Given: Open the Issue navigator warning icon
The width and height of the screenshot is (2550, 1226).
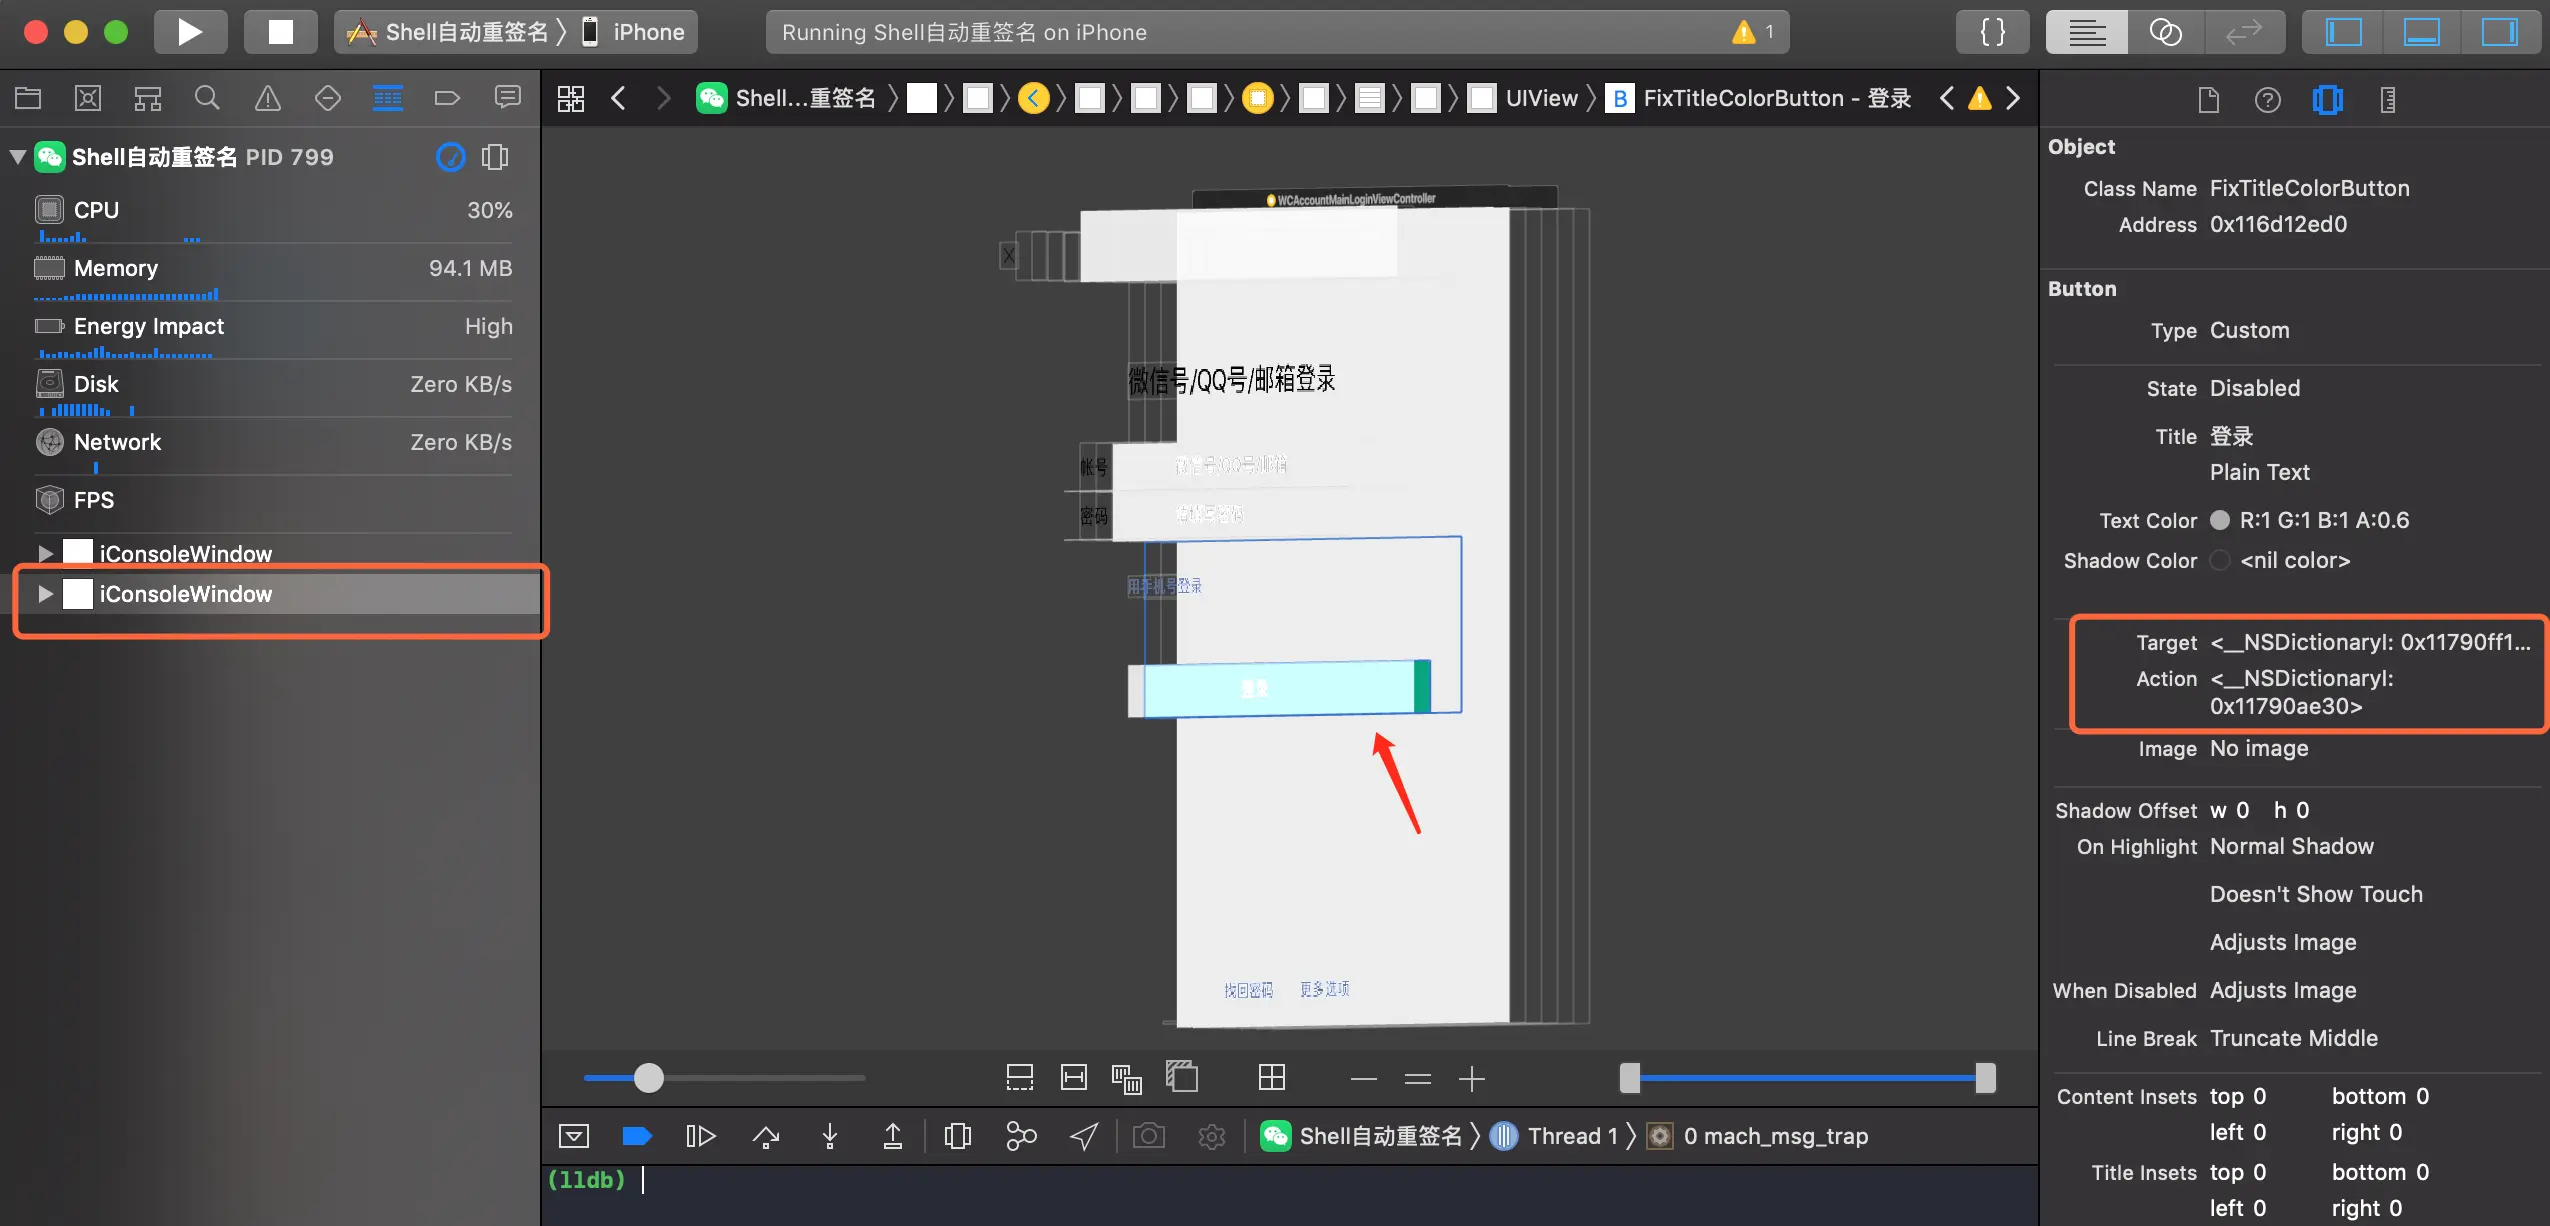Looking at the screenshot, I should (x=267, y=98).
